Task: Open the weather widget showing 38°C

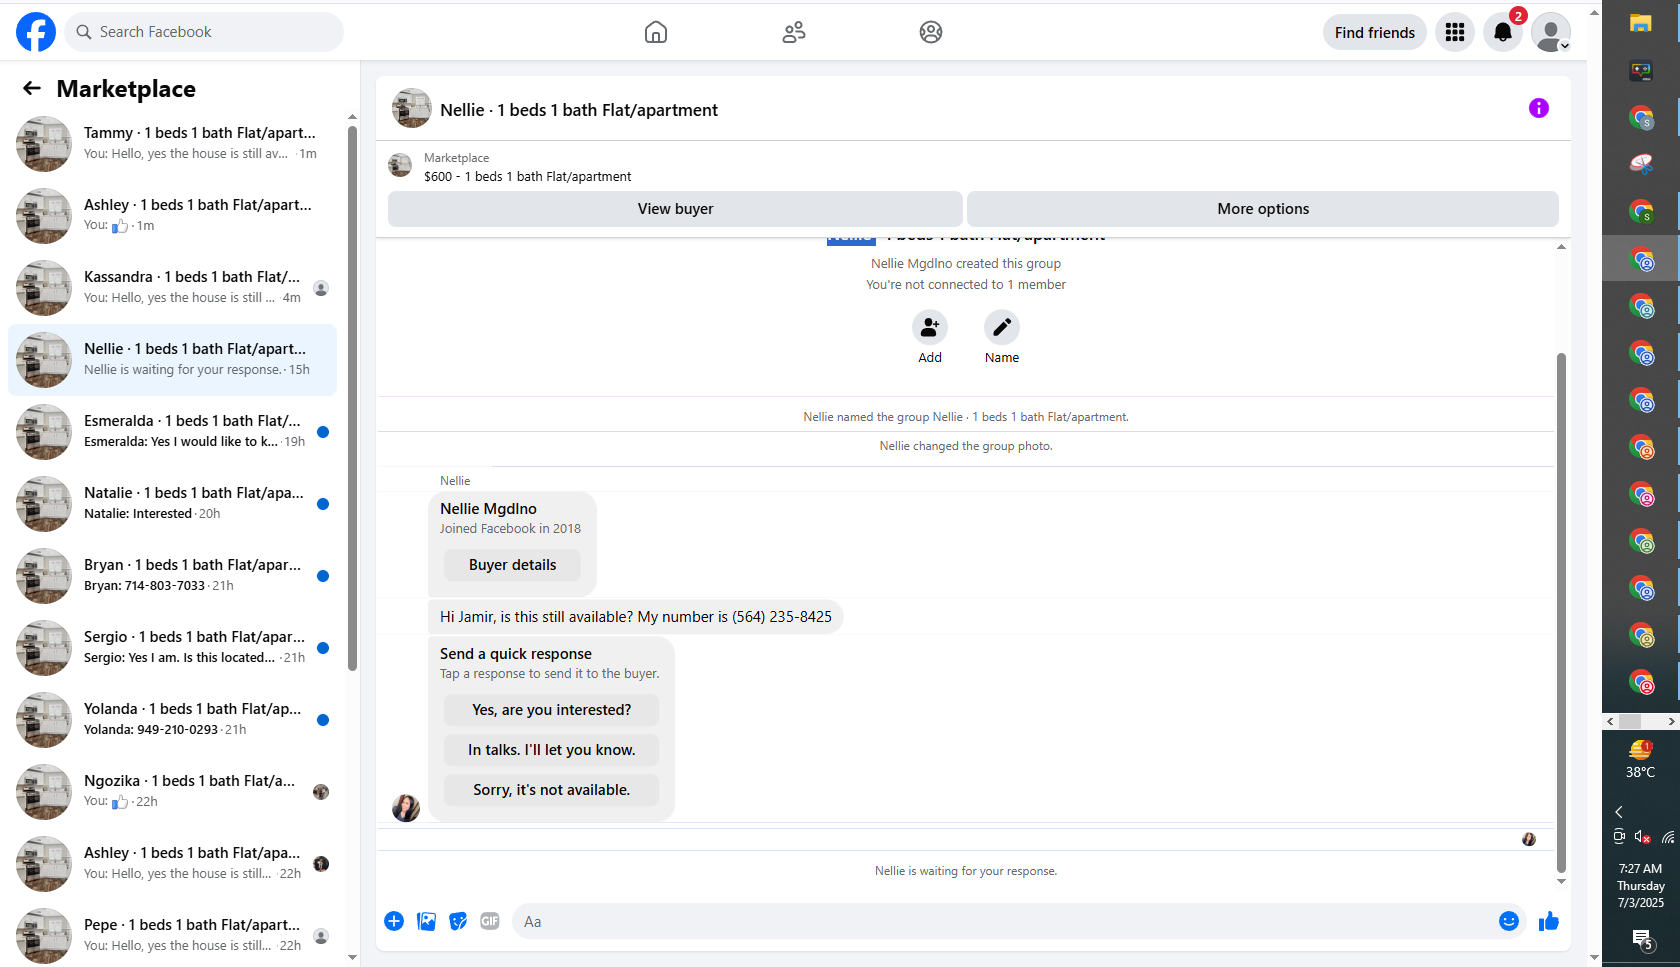Action: point(1640,760)
